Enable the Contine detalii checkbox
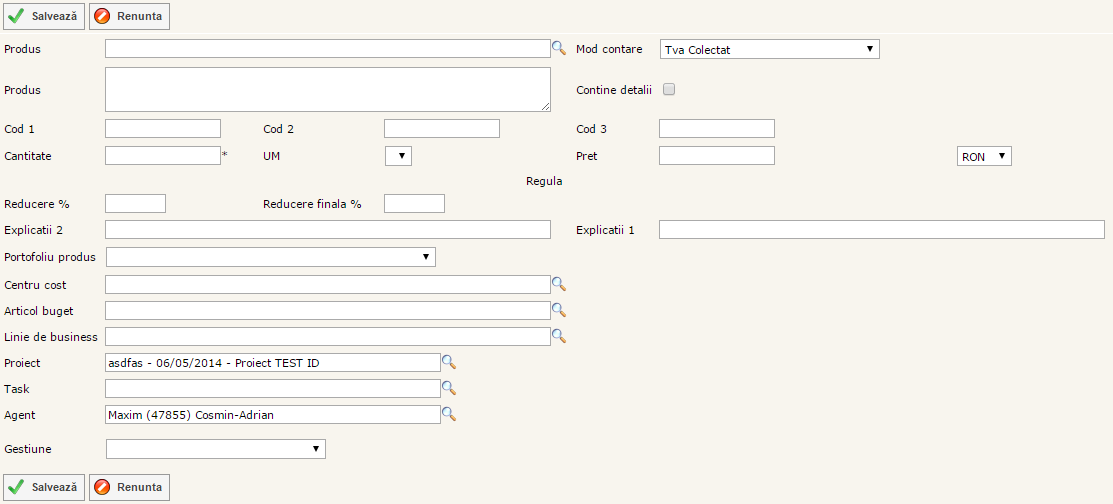 (x=669, y=89)
